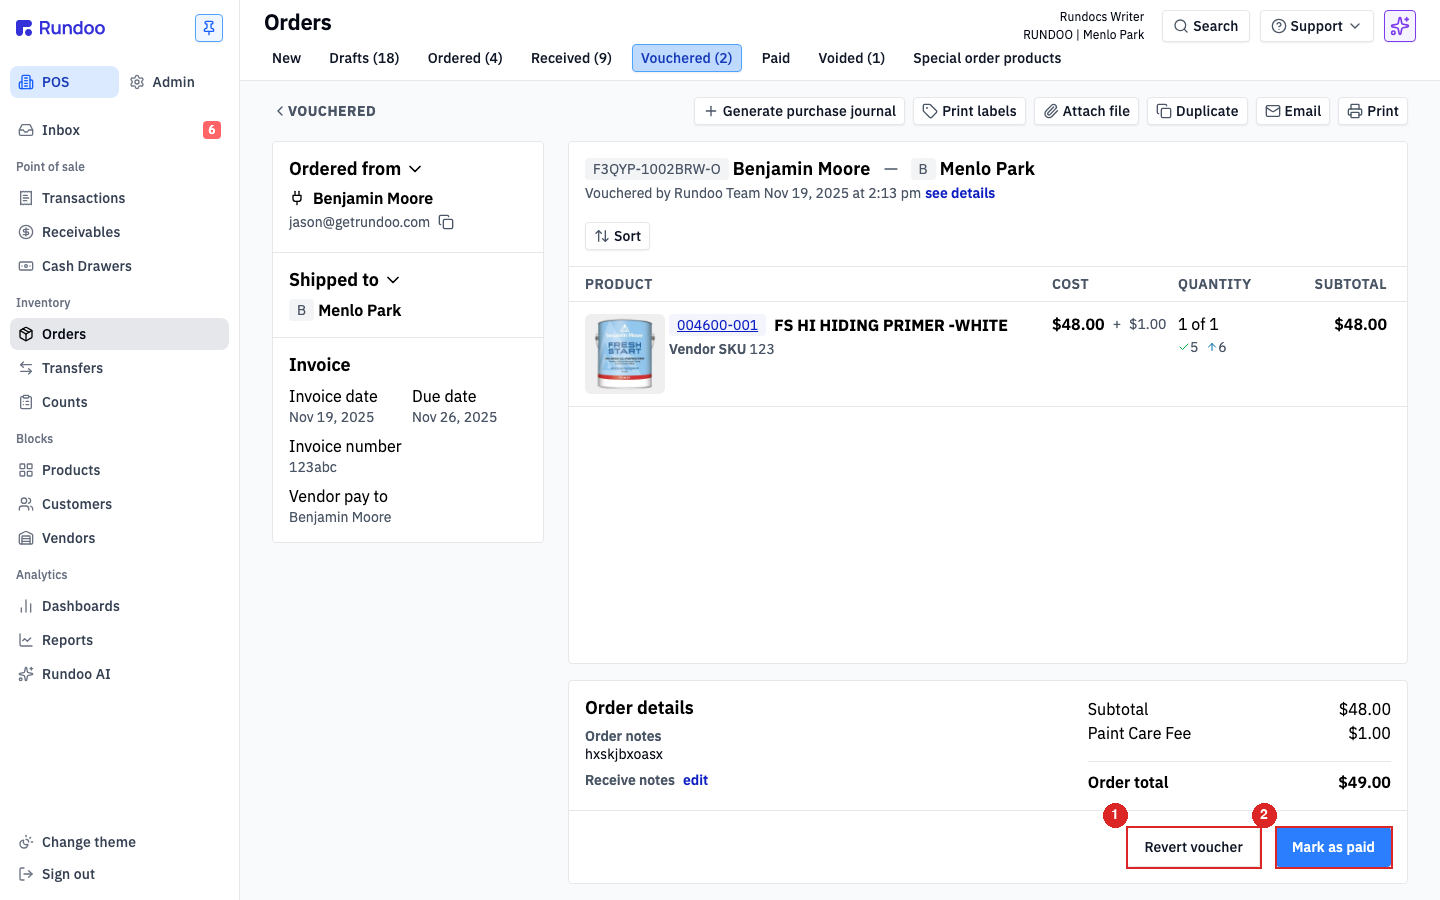Open the Sort options button
This screenshot has width=1440, height=900.
pyautogui.click(x=617, y=236)
